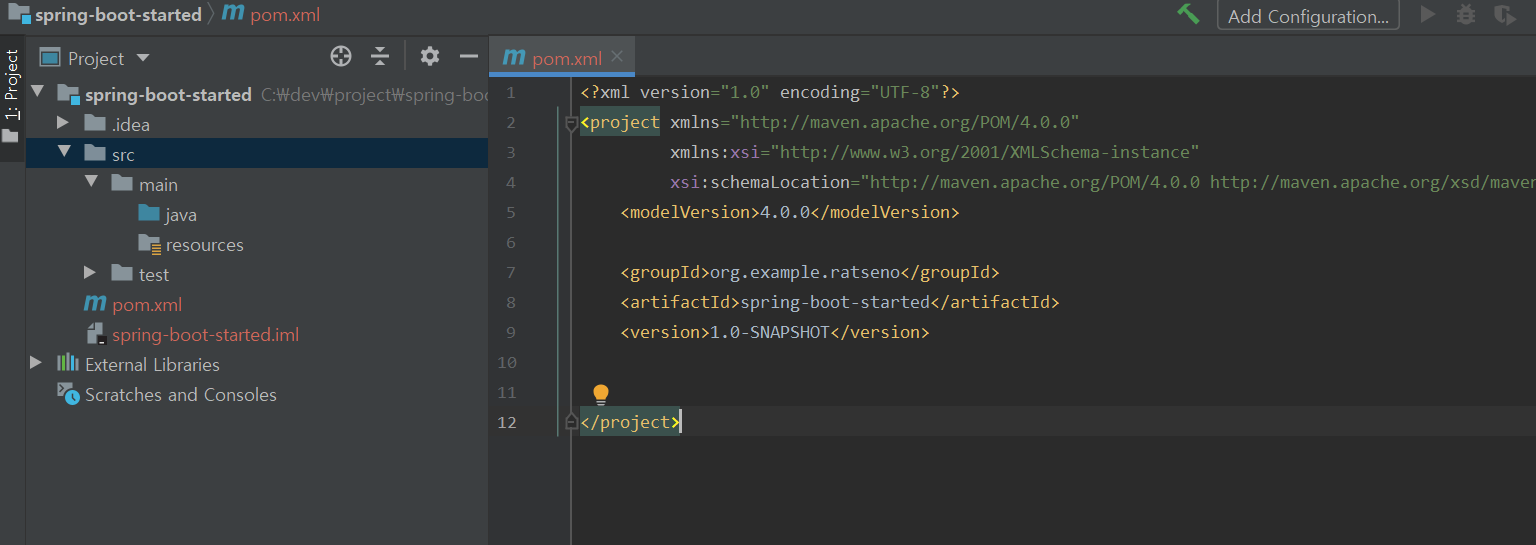The image size is (1536, 545).
Task: Click the Run with Coverage icon
Action: (x=1504, y=15)
